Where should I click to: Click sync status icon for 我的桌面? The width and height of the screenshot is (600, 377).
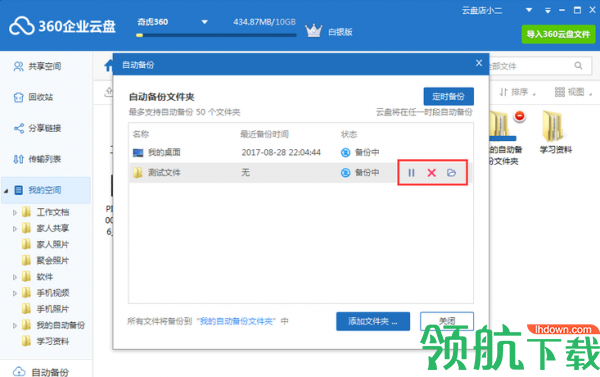click(345, 153)
